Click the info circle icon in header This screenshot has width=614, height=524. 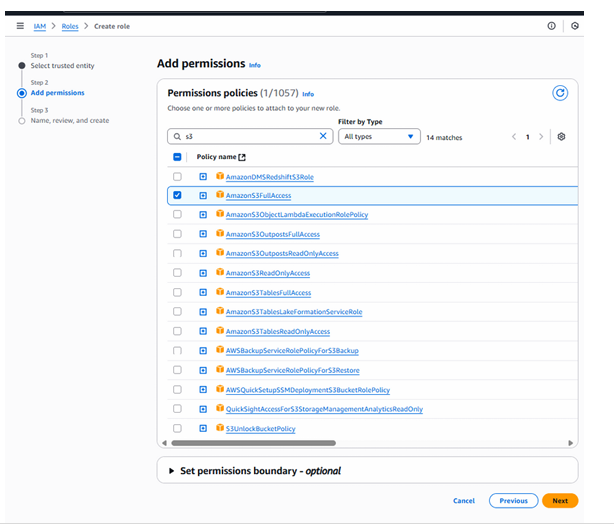click(x=551, y=26)
